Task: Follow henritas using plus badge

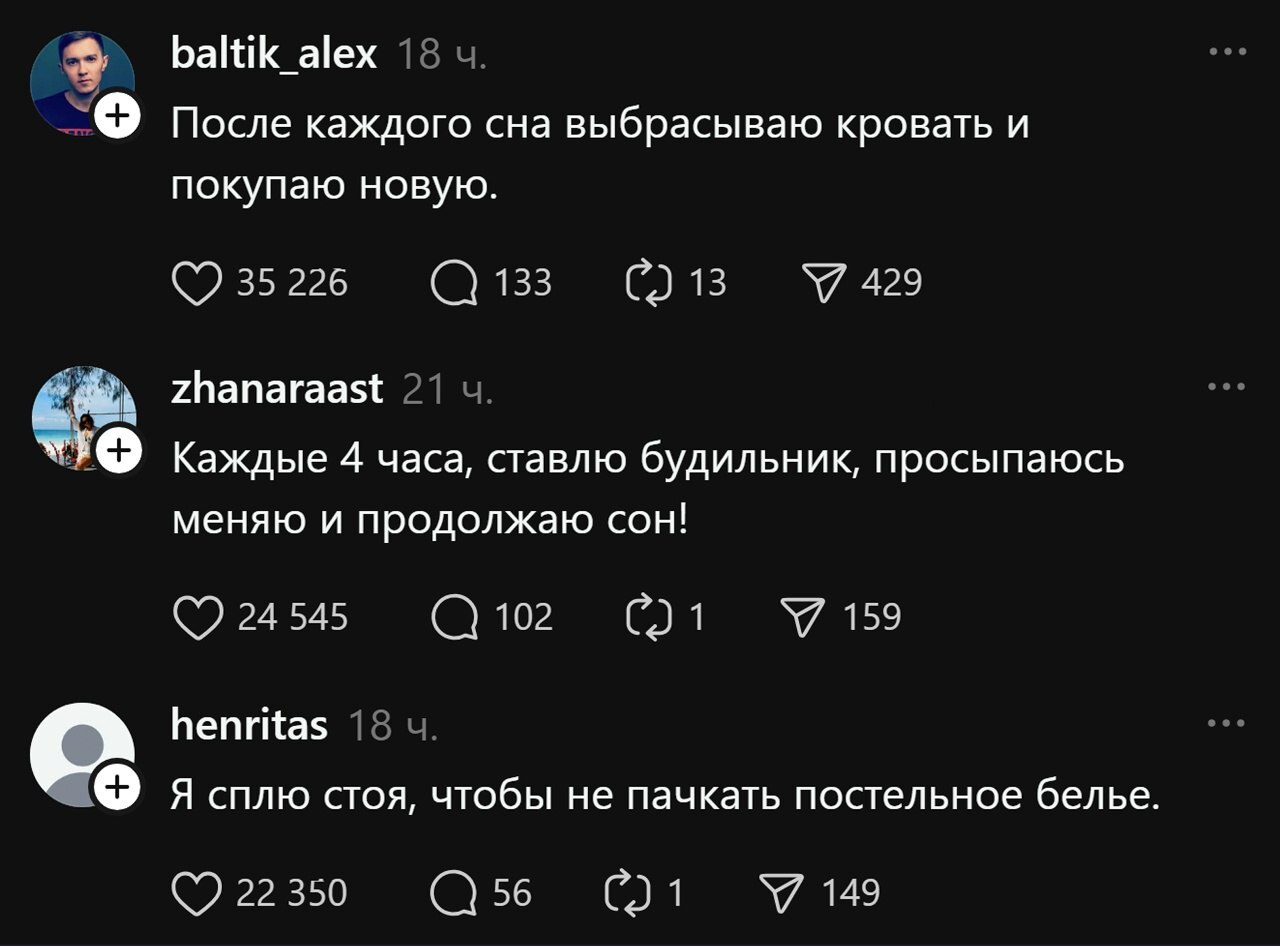Action: pos(118,788)
